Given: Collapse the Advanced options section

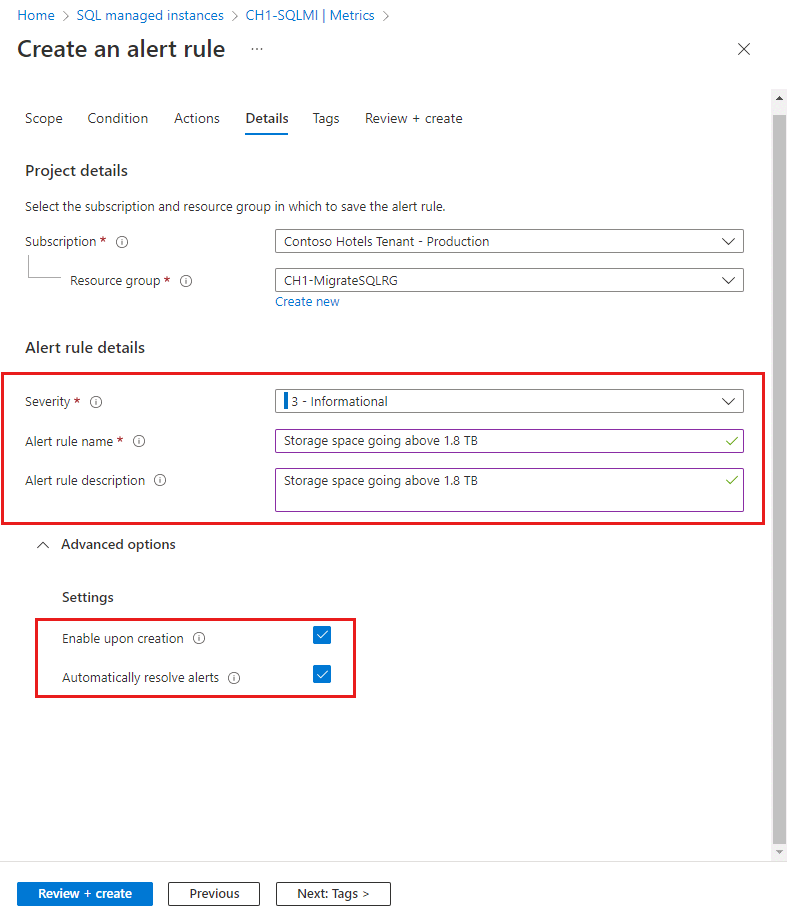Looking at the screenshot, I should click(42, 545).
